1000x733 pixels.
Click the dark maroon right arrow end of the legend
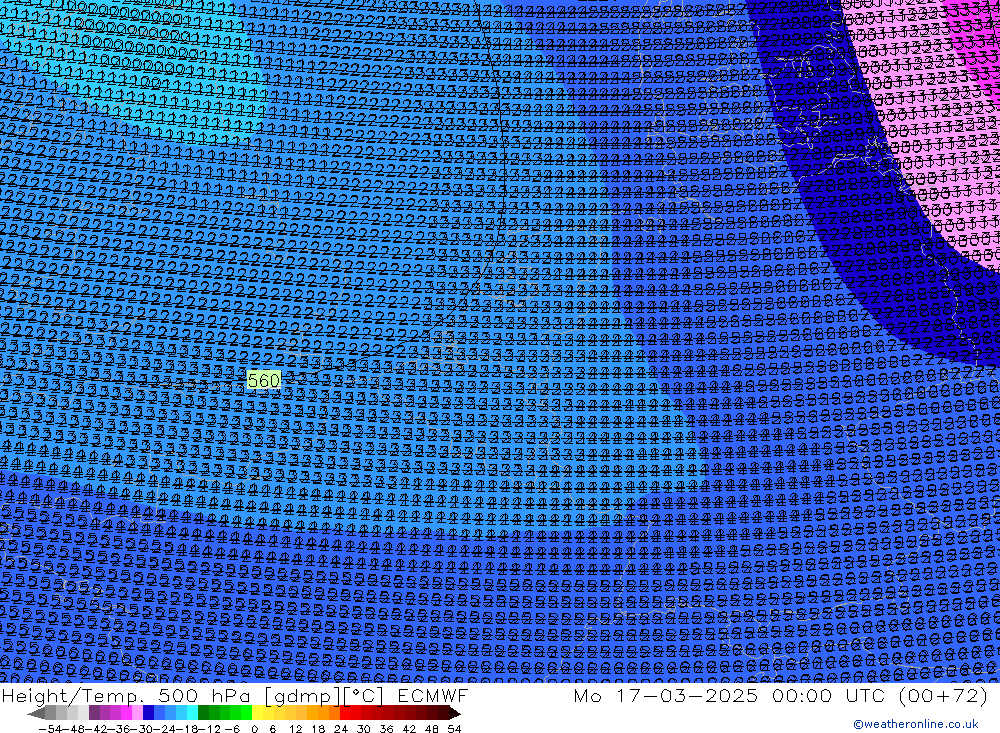click(x=455, y=713)
